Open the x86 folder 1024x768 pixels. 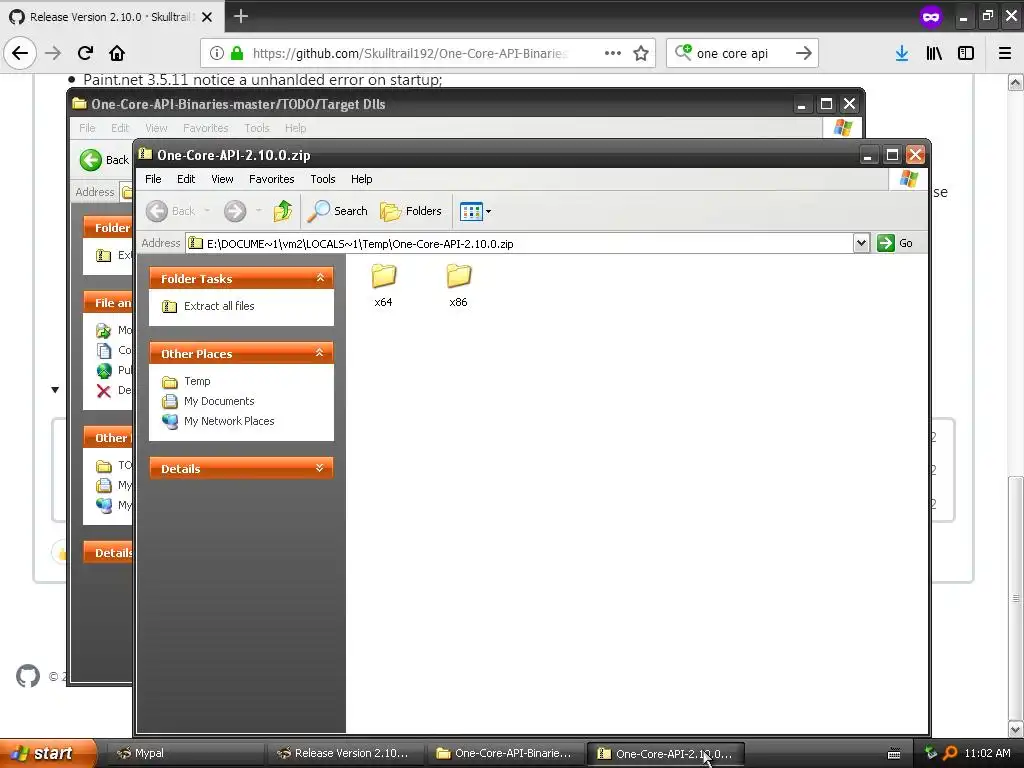tap(458, 285)
